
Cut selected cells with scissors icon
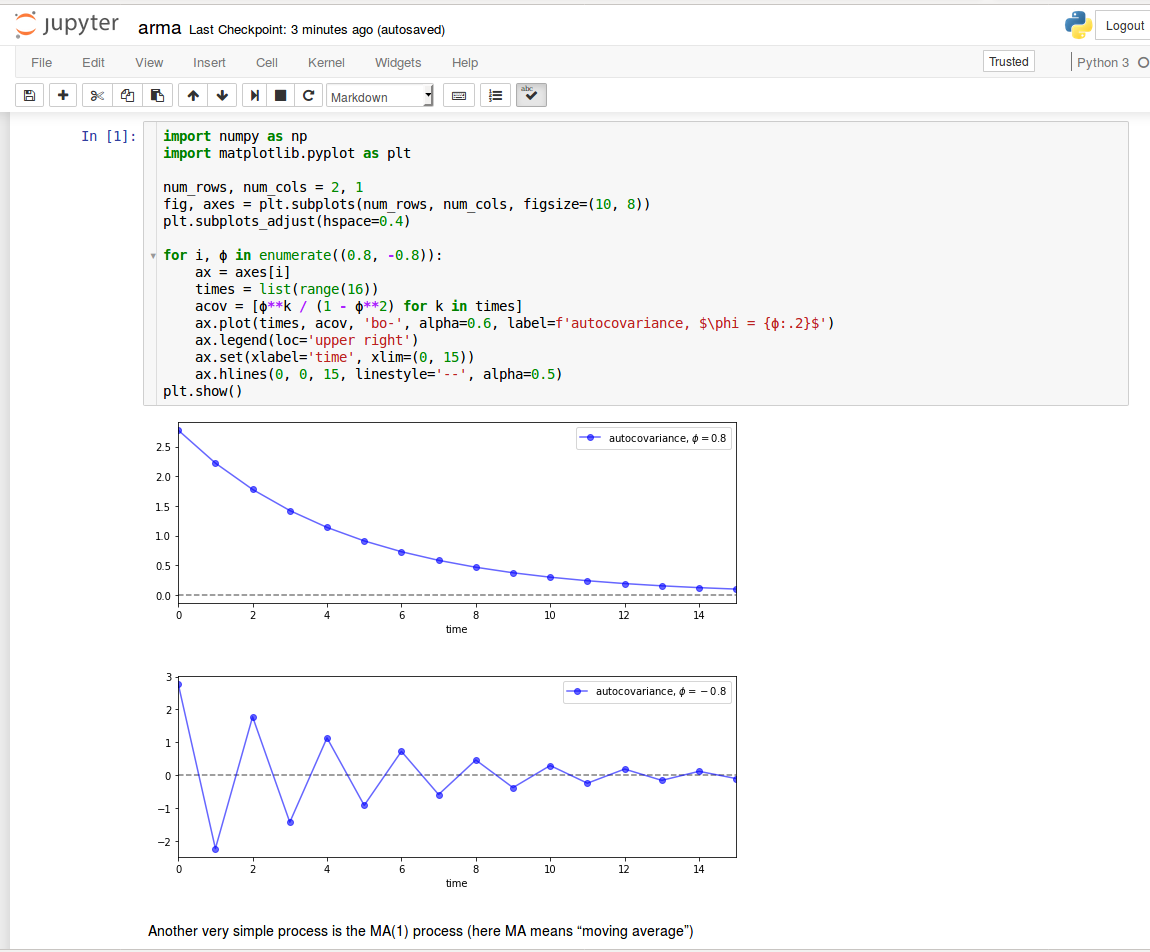click(x=97, y=95)
